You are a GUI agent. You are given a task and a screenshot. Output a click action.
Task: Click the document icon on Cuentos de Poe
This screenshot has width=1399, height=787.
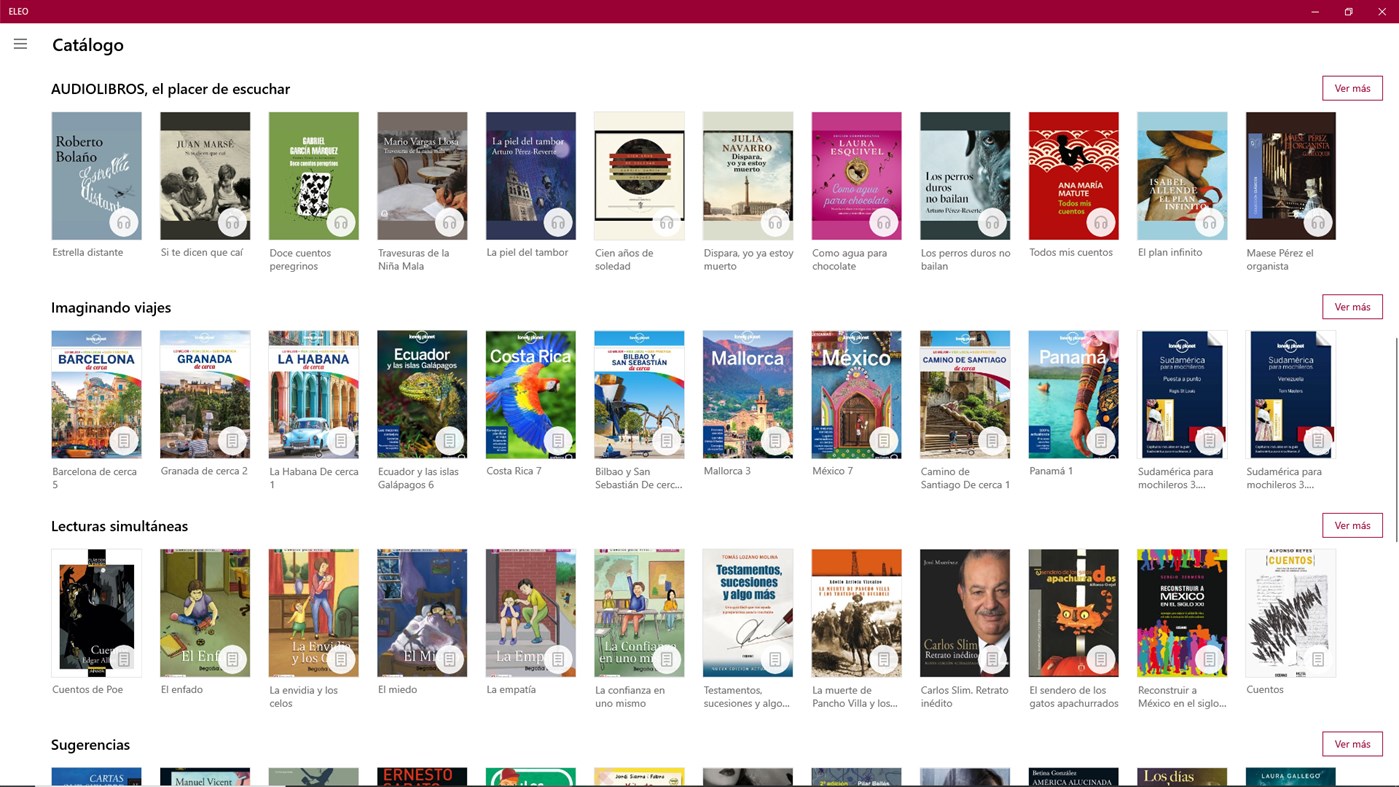point(124,659)
